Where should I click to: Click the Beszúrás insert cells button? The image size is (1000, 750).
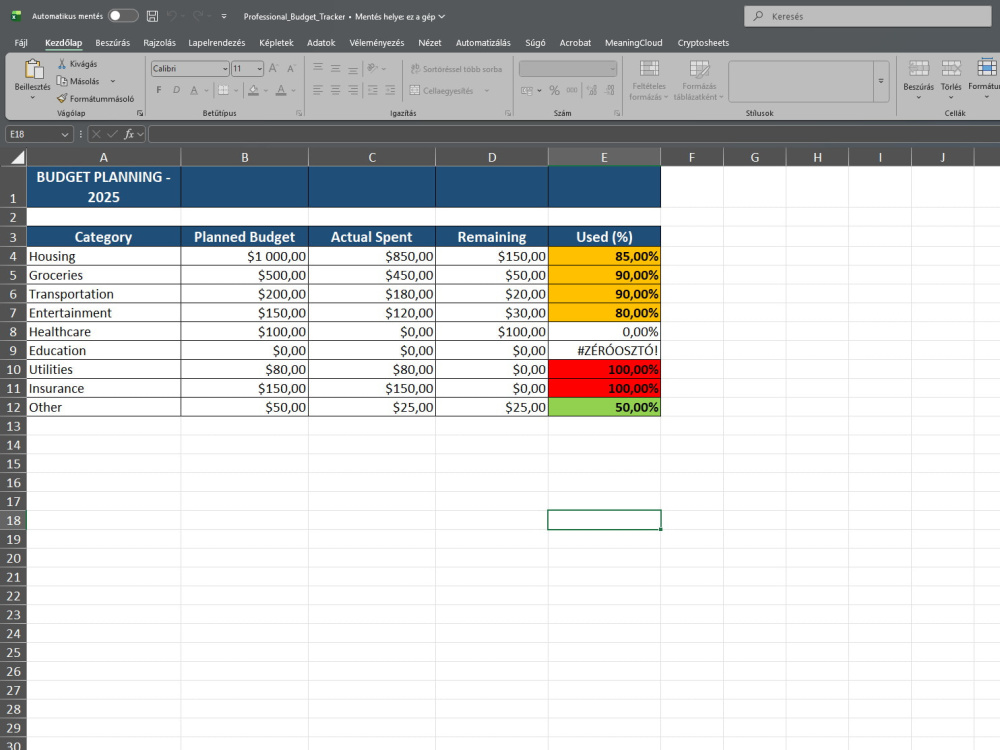[918, 79]
